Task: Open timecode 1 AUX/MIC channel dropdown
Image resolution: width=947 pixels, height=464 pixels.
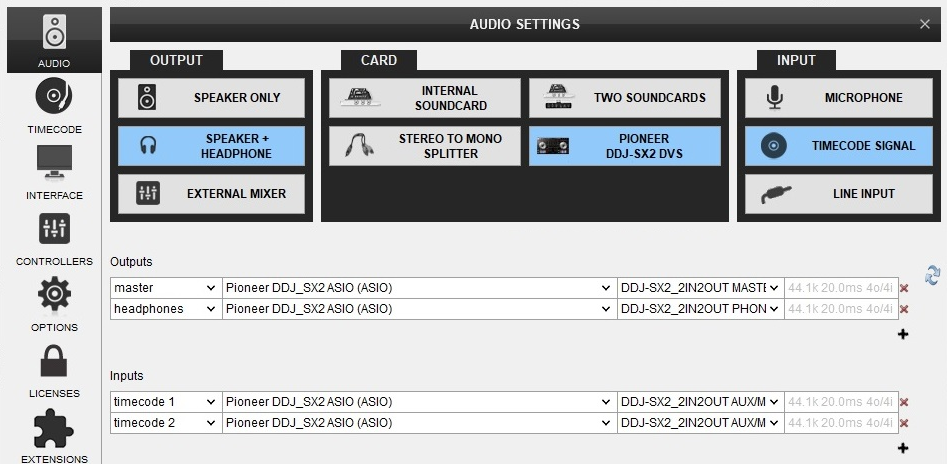Action: pyautogui.click(x=701, y=402)
